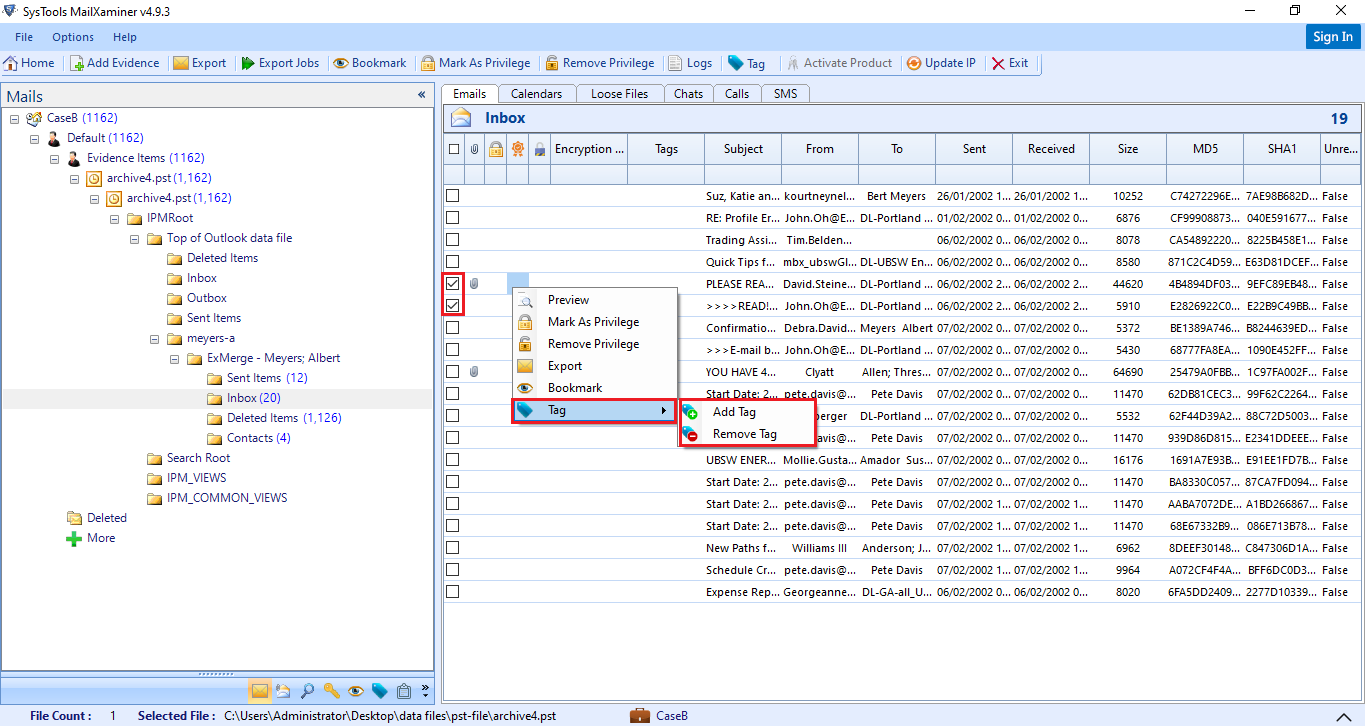This screenshot has height=726, width=1365.
Task: Click the Update IP toolbar icon
Action: [x=941, y=62]
